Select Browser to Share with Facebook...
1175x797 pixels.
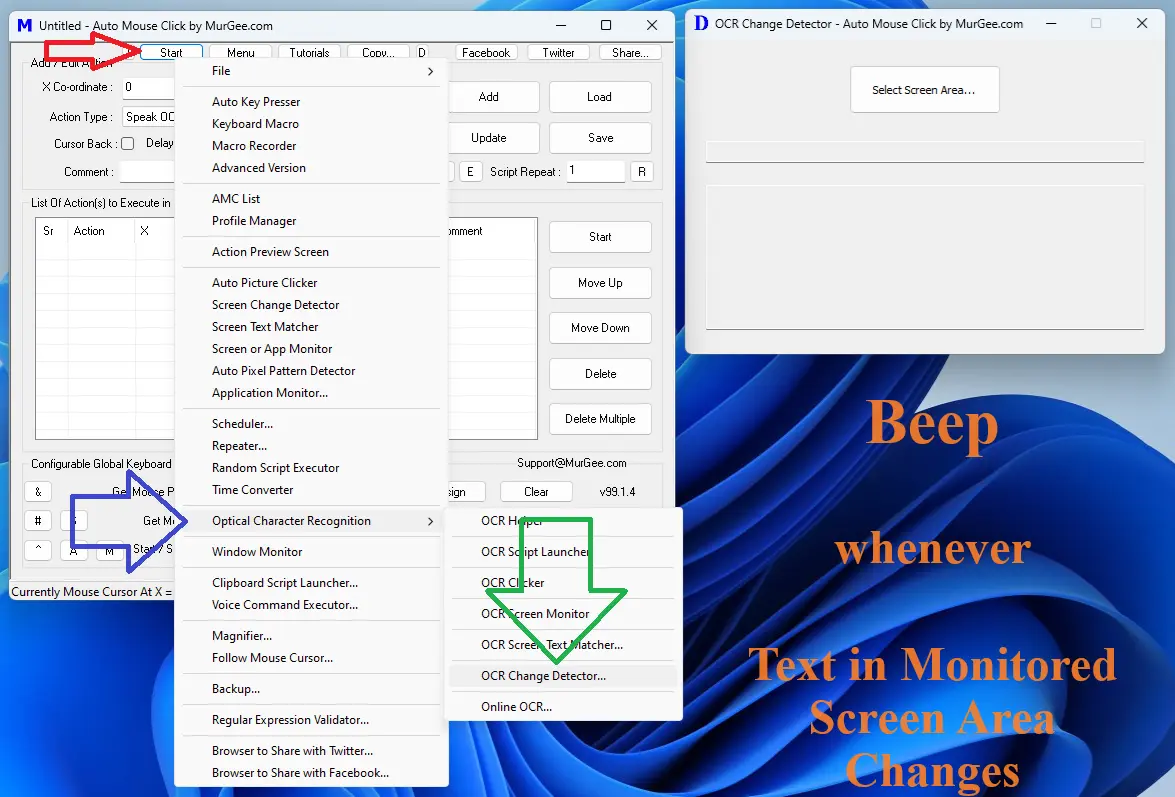tap(311, 773)
